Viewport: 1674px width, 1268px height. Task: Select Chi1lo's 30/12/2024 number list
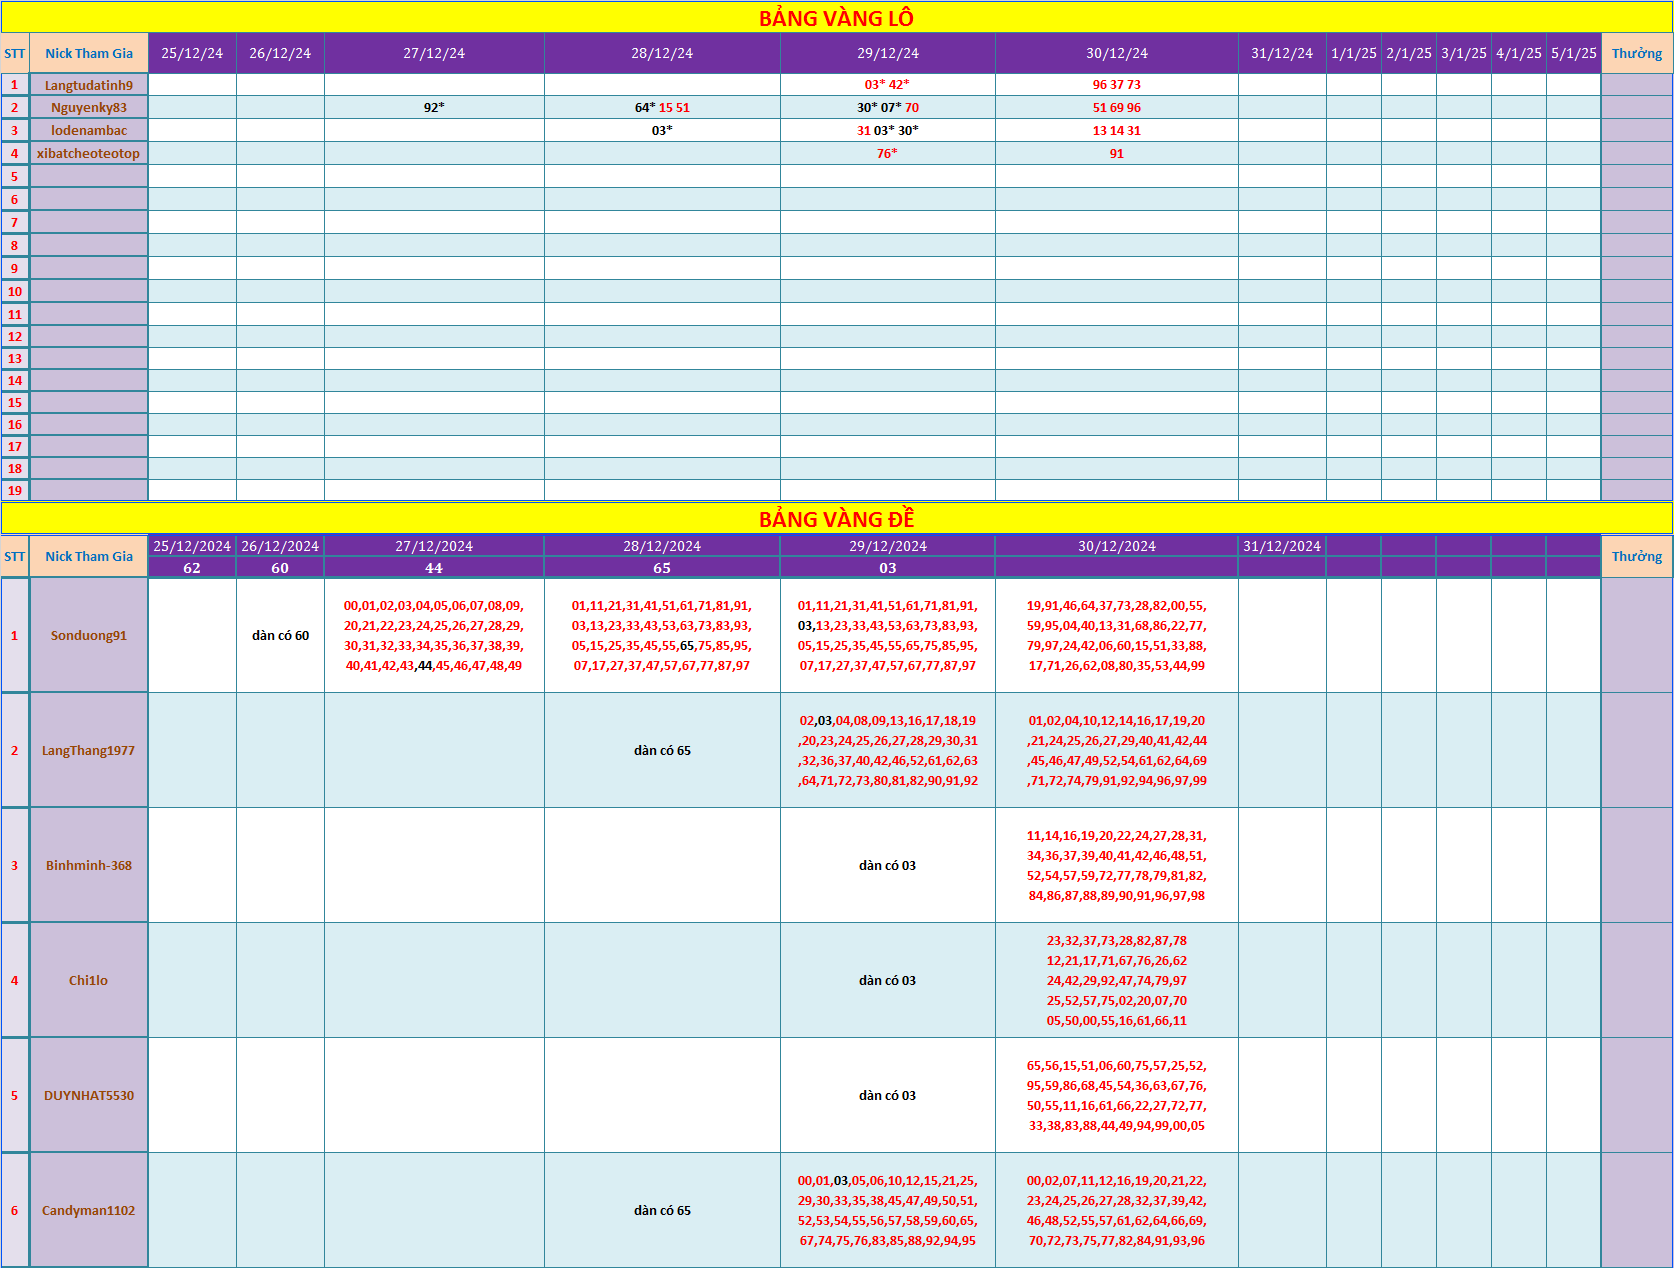pos(1117,980)
